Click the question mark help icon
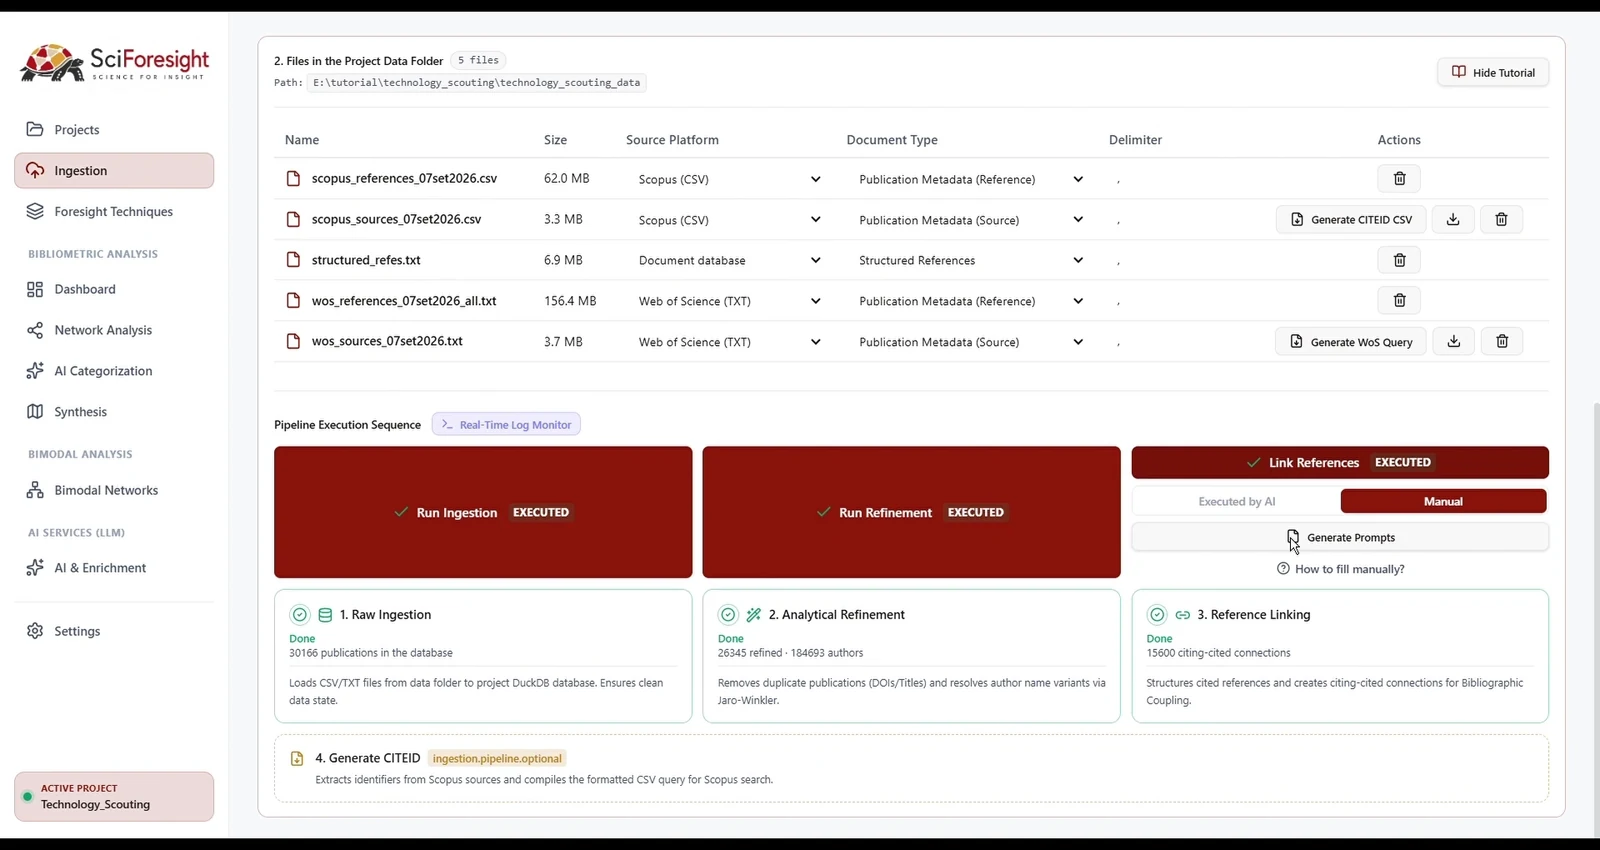 click(x=1283, y=569)
